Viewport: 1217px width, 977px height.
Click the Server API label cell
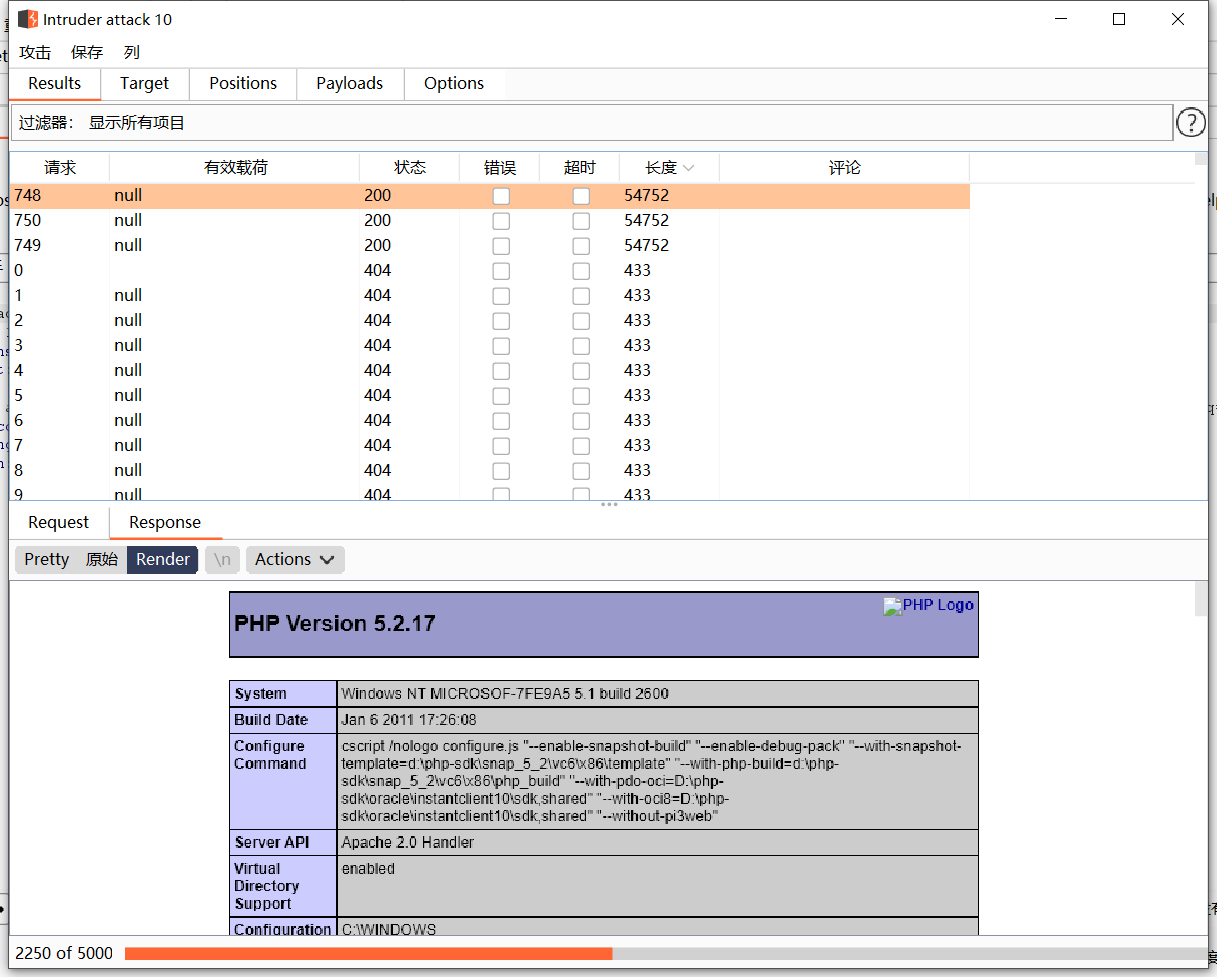coord(283,842)
